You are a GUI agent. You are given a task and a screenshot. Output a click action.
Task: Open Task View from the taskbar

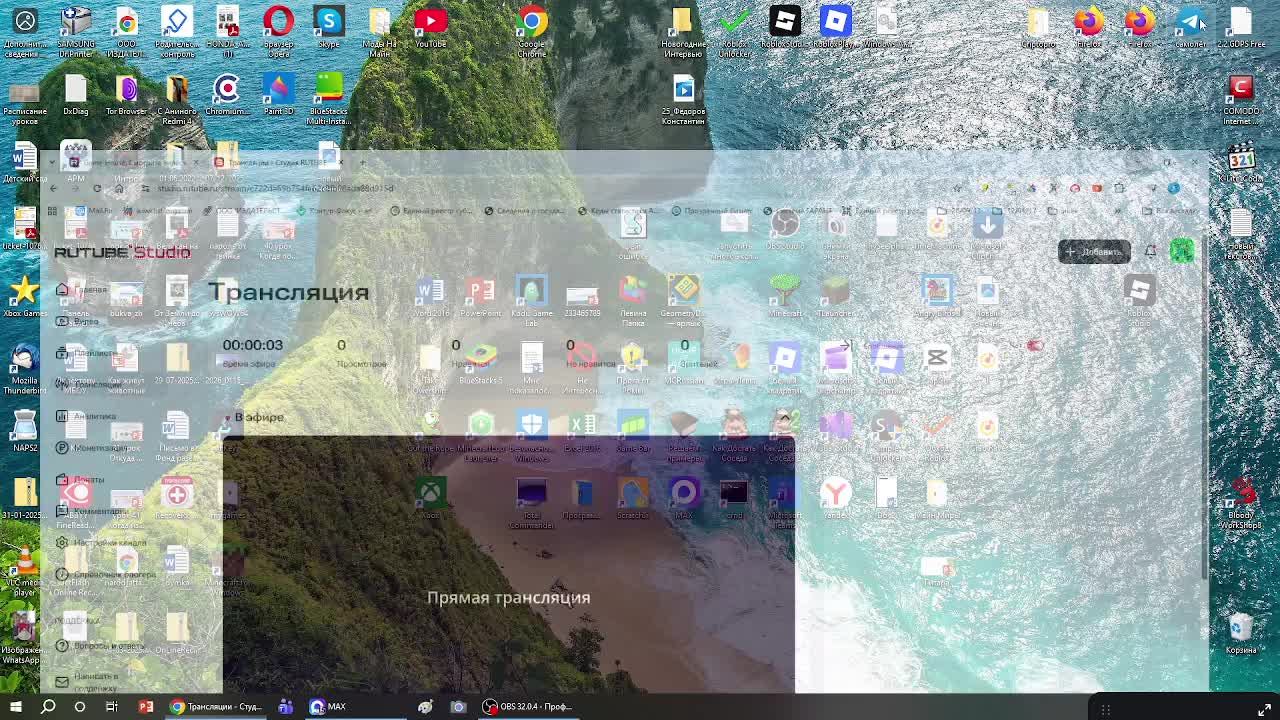[x=112, y=707]
